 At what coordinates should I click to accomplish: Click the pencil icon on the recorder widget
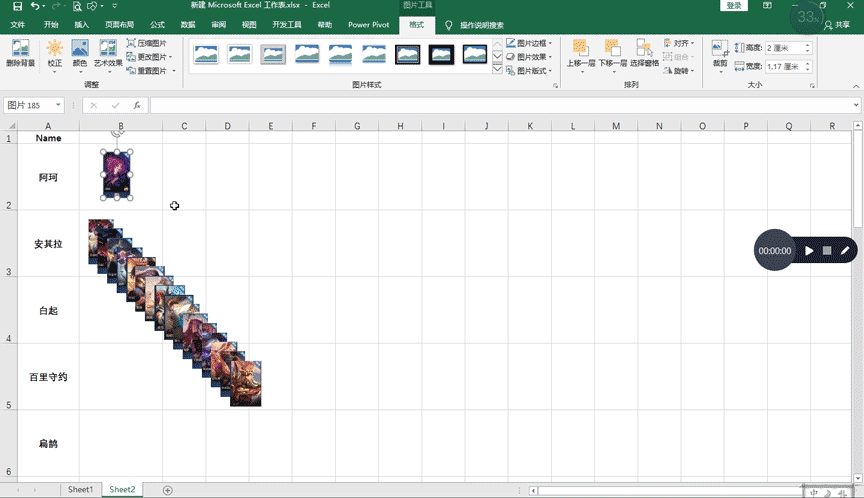pyautogui.click(x=845, y=250)
